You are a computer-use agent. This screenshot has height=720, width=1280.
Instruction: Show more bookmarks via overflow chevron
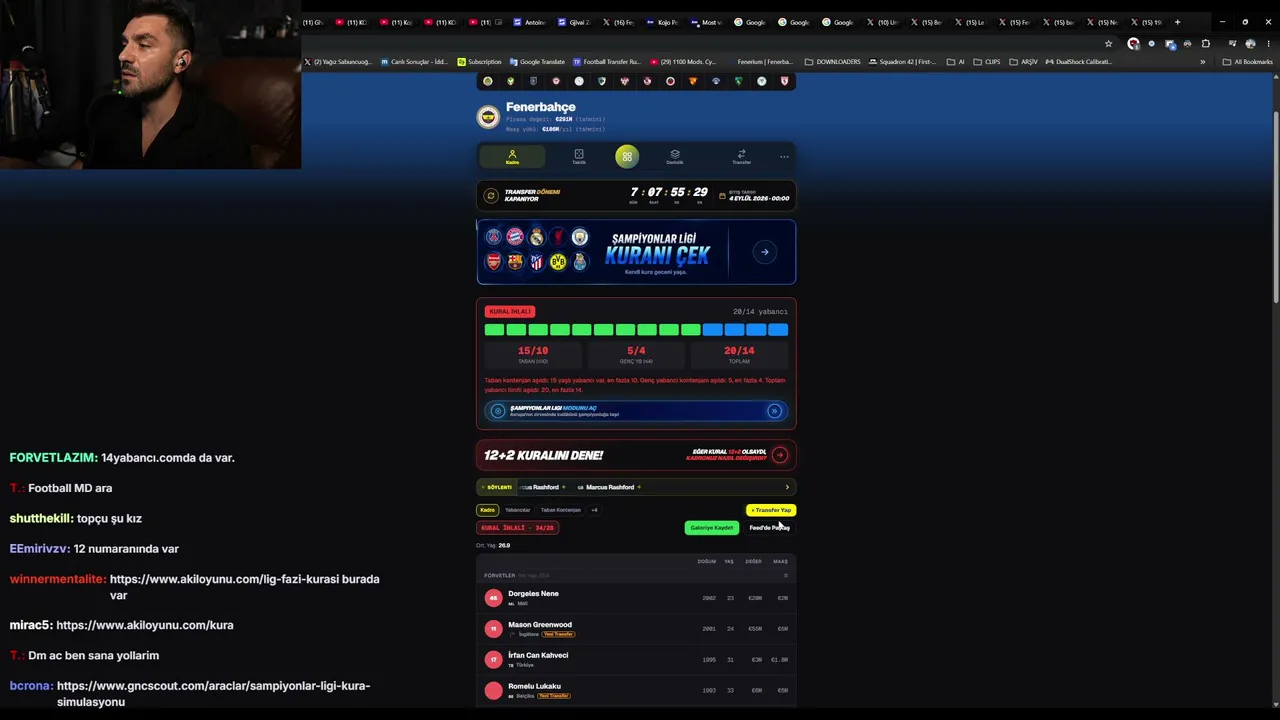tap(1202, 62)
